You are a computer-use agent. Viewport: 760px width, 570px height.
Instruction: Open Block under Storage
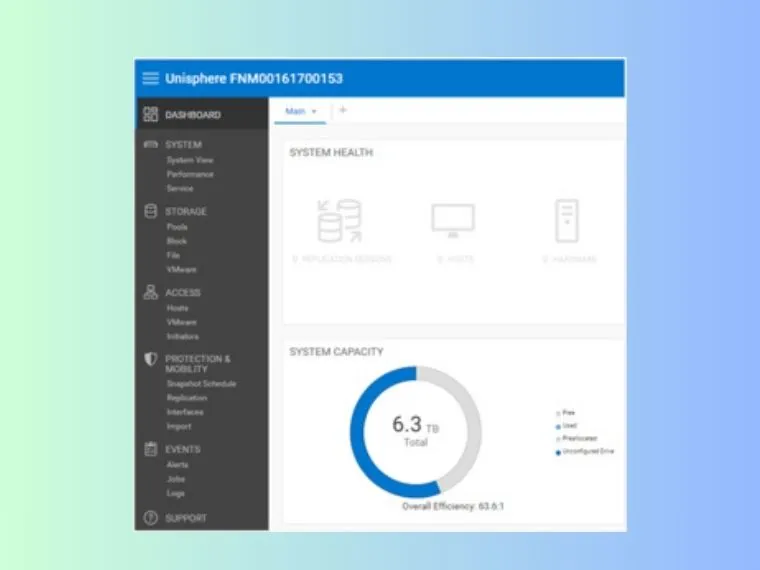click(x=176, y=240)
